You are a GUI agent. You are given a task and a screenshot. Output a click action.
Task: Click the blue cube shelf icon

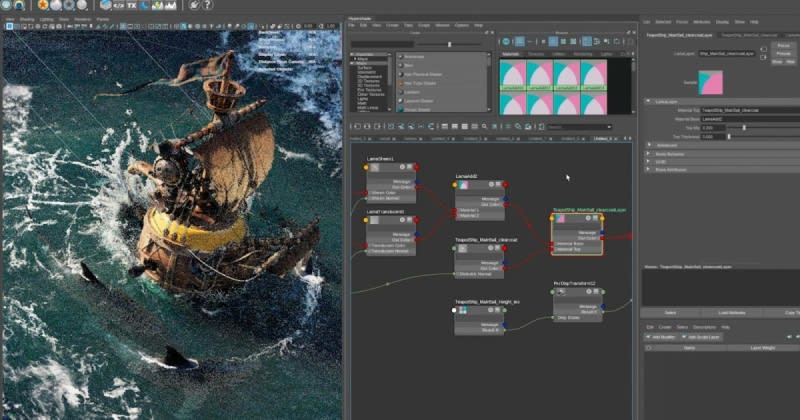[x=106, y=5]
